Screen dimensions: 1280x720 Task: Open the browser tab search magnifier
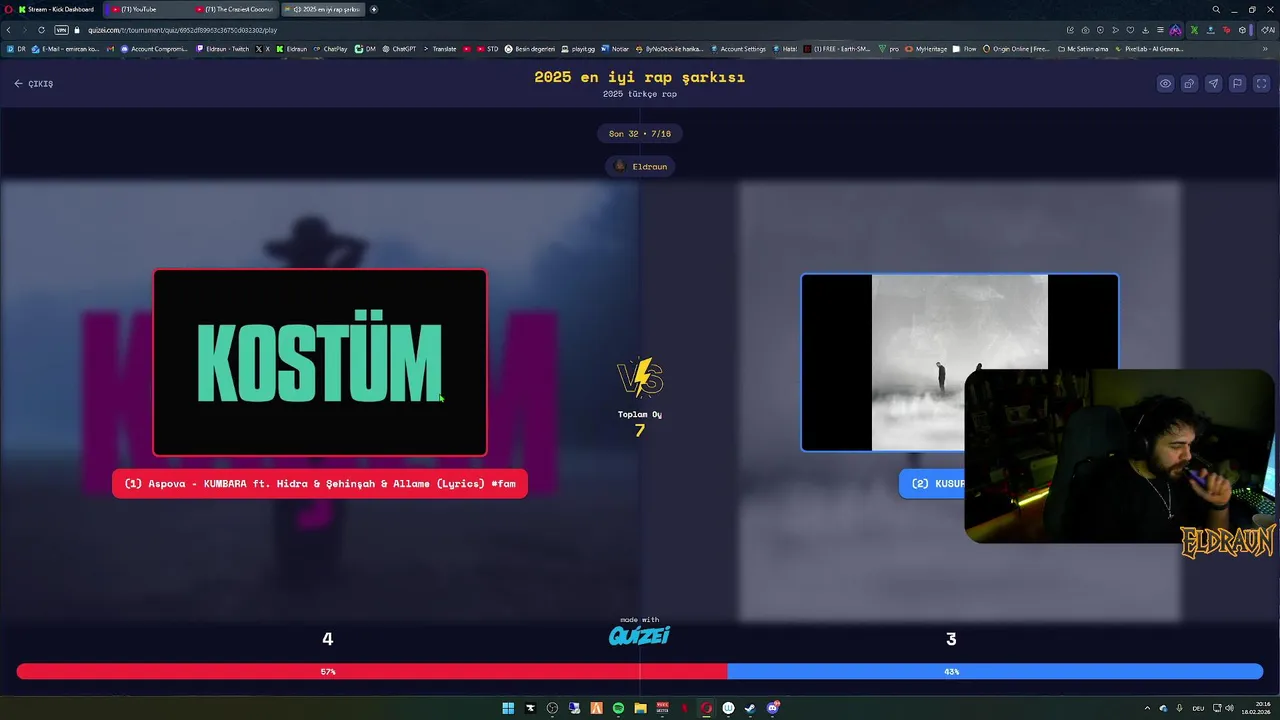1216,9
